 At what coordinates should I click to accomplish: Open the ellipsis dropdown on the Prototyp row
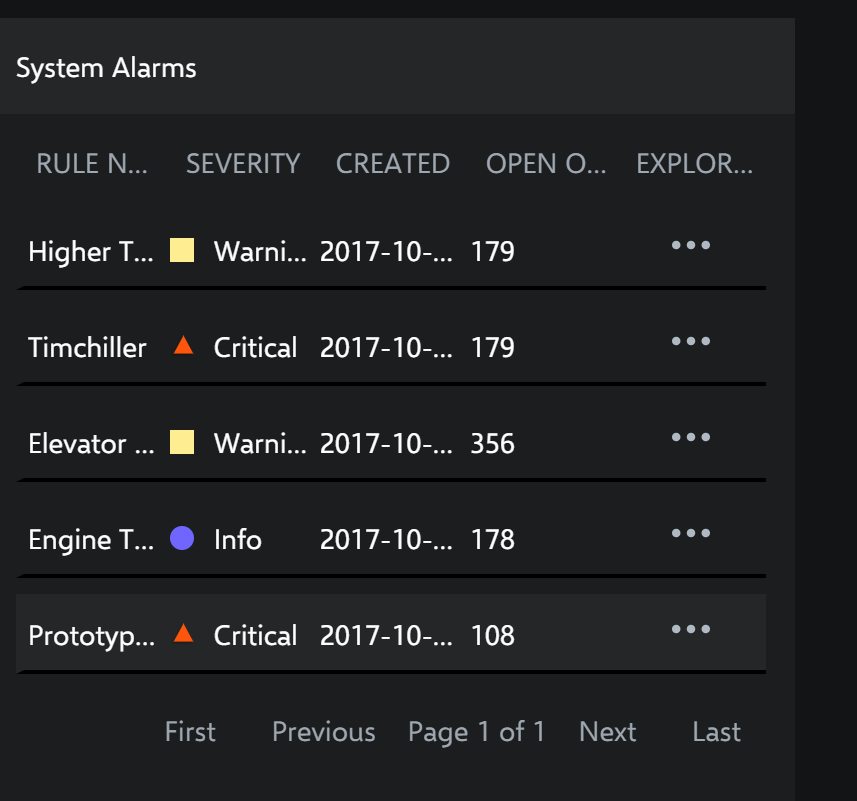pyautogui.click(x=690, y=628)
